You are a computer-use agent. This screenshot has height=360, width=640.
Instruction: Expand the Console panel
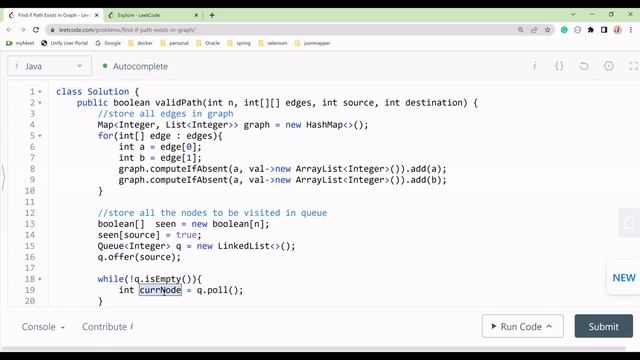pyautogui.click(x=43, y=327)
